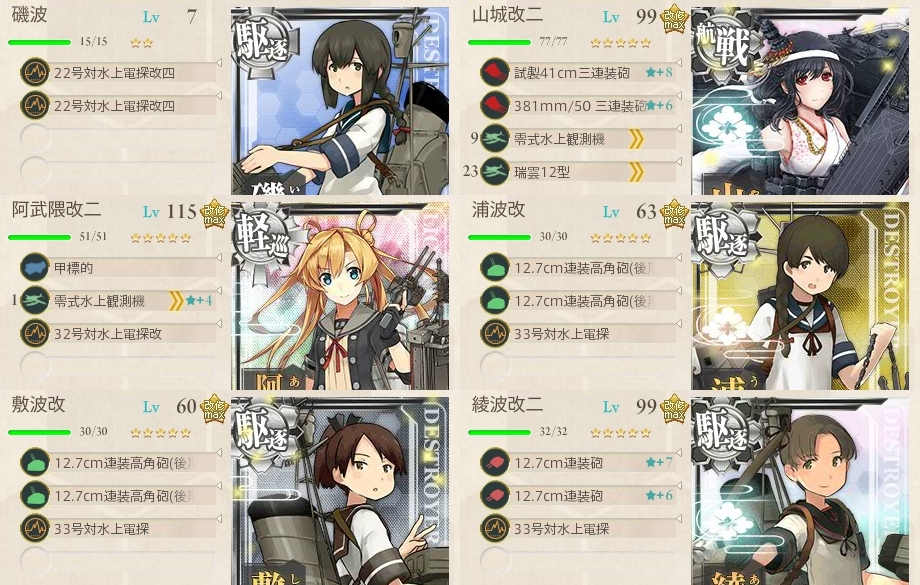Expand the arrow on 381mm/50 三連装砲 row
Viewport: 920px width, 585px height.
point(679,96)
